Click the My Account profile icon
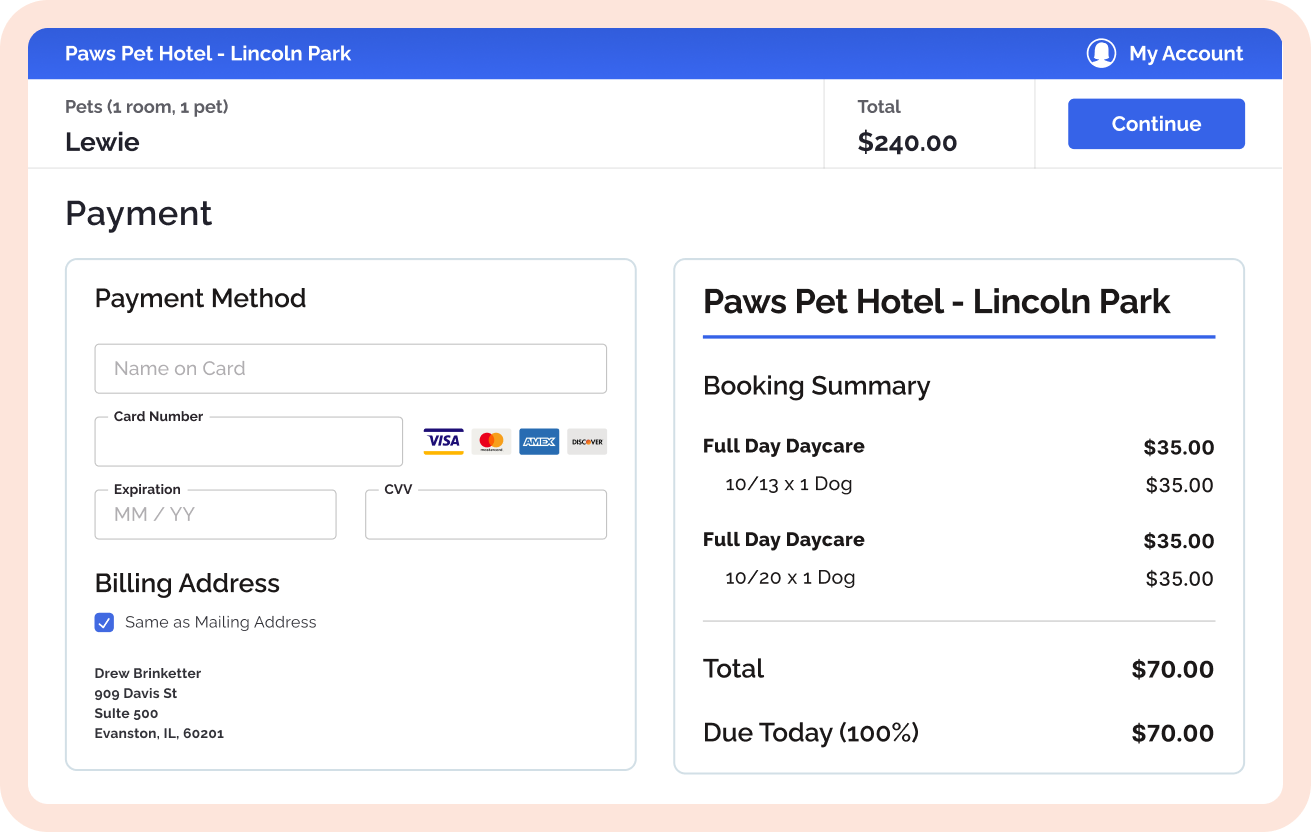The image size is (1311, 832). tap(1101, 53)
